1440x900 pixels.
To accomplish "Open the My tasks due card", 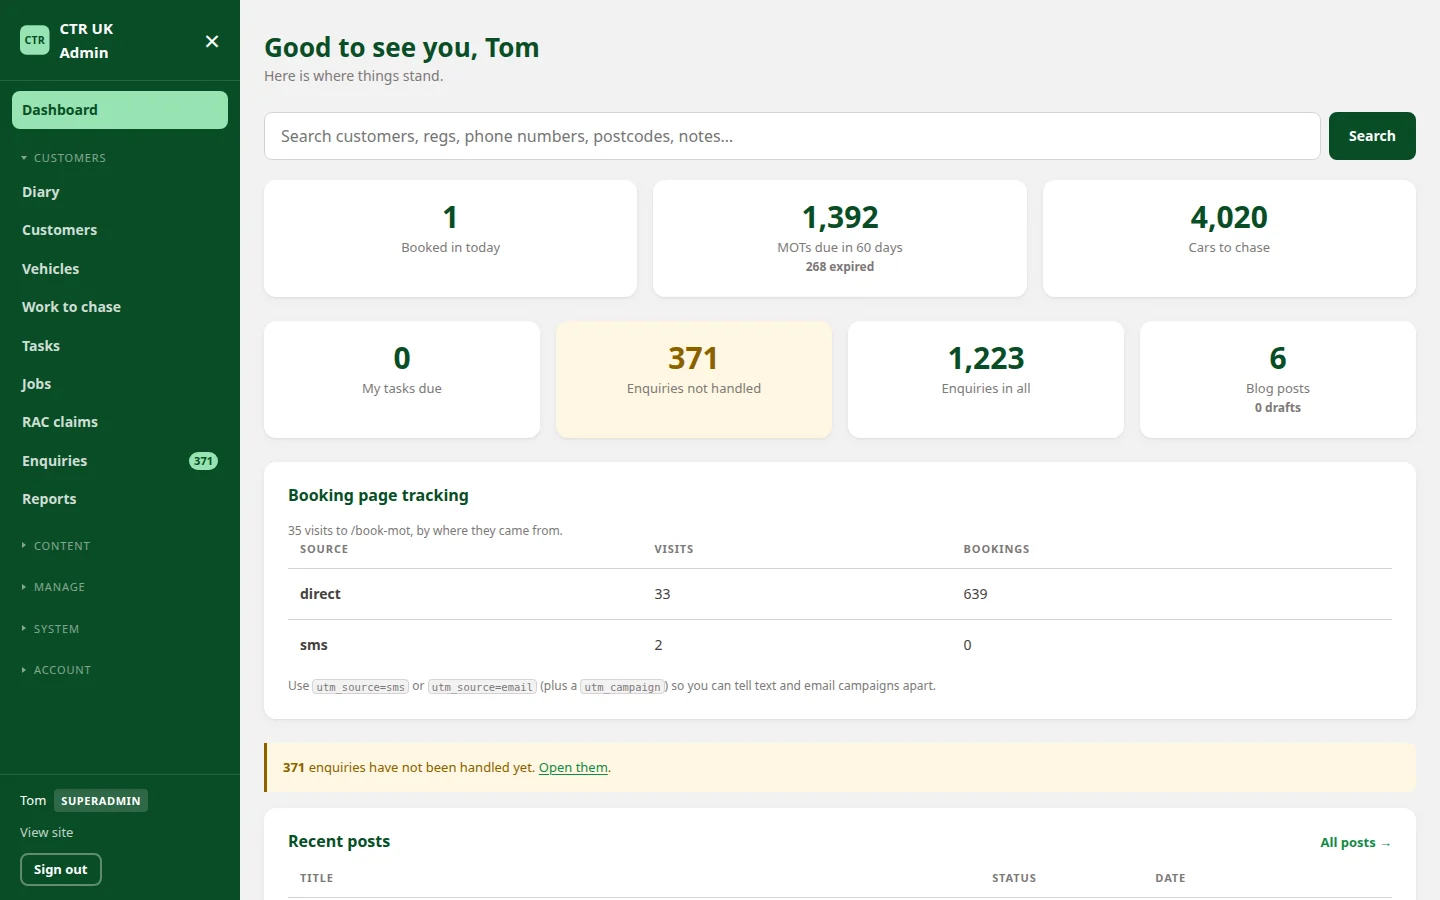I will [402, 379].
